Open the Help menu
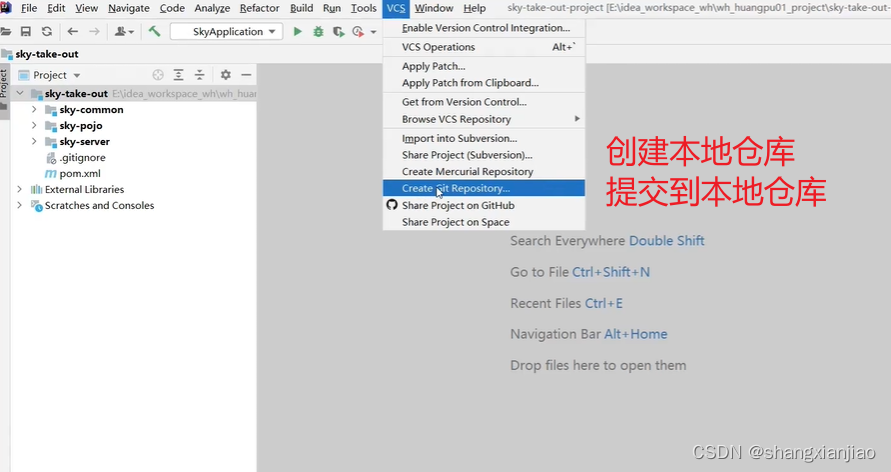The width and height of the screenshot is (891, 472). (474, 8)
